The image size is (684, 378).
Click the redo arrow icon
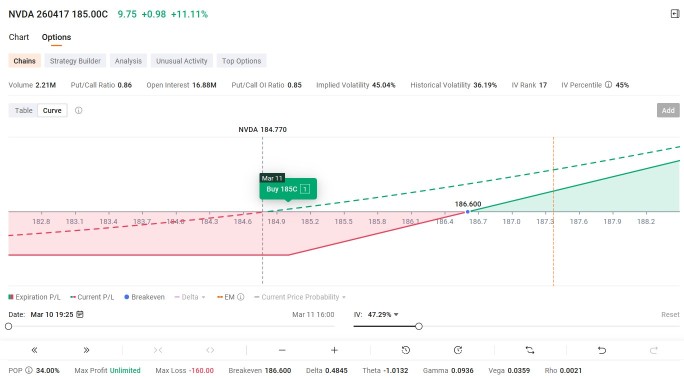(653, 350)
